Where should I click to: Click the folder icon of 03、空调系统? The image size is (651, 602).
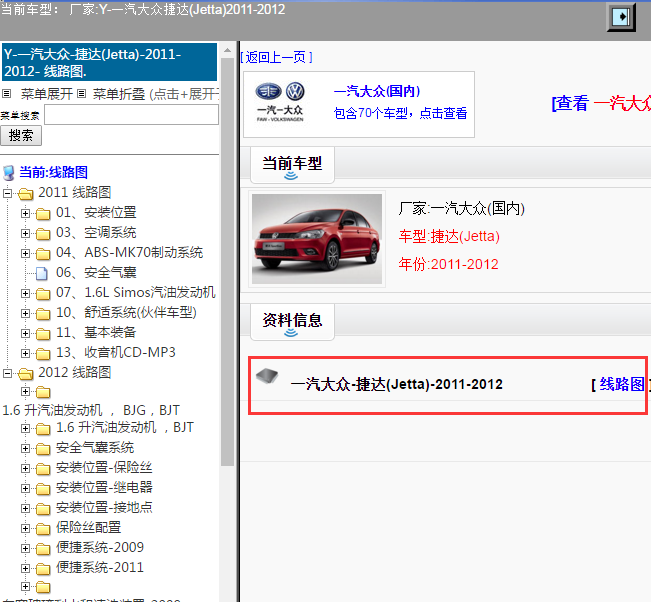pyautogui.click(x=43, y=233)
